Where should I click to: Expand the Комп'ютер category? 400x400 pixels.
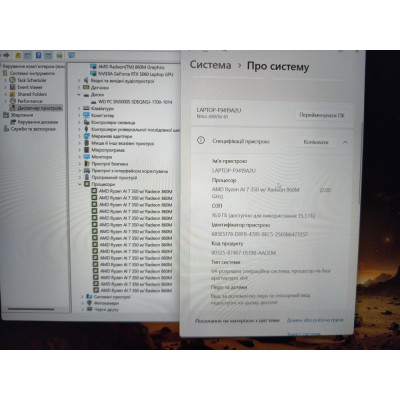pyautogui.click(x=79, y=115)
